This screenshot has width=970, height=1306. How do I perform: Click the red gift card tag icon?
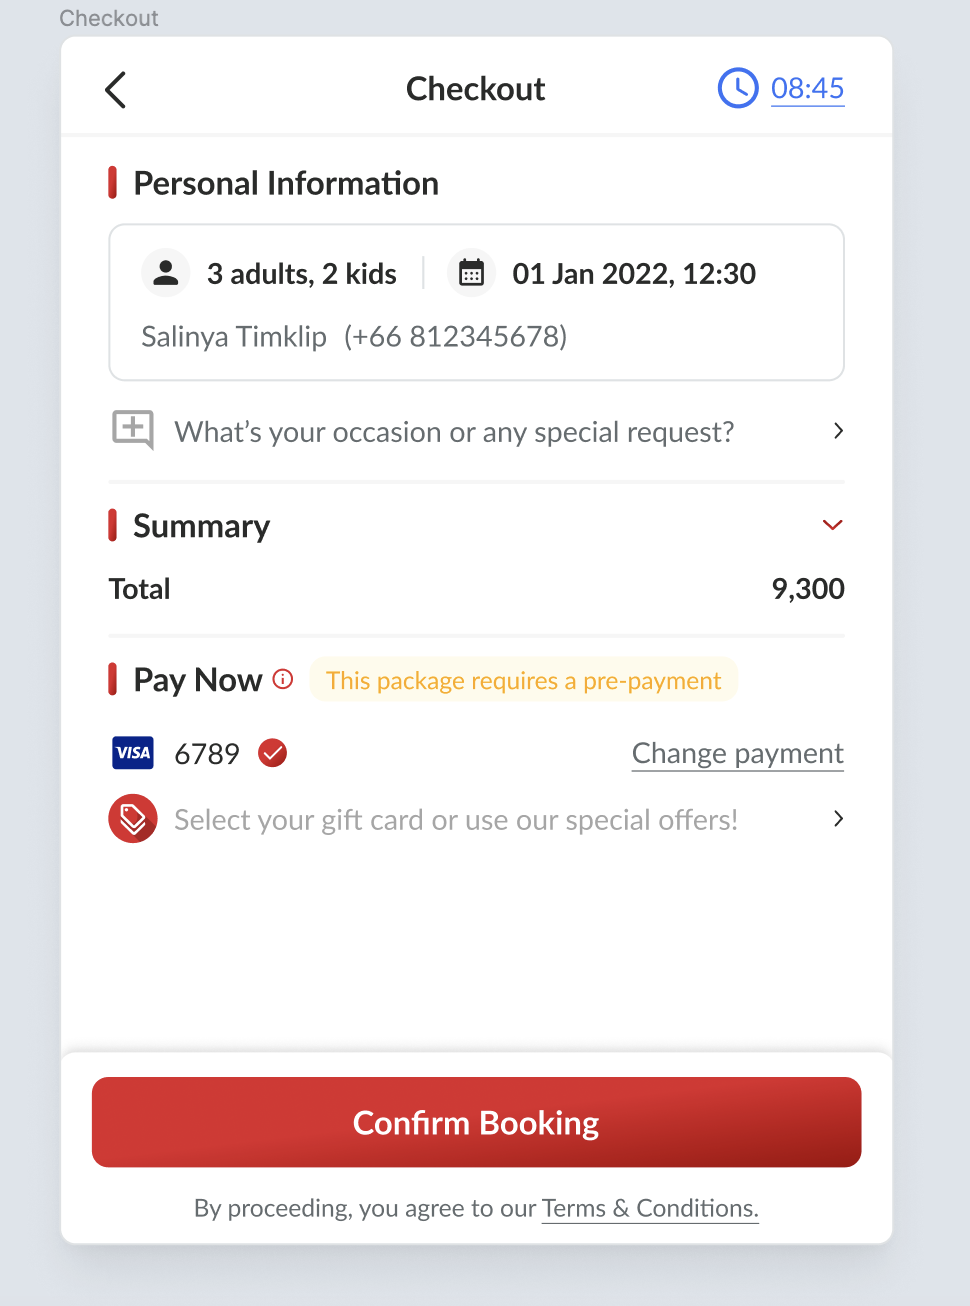tap(133, 819)
